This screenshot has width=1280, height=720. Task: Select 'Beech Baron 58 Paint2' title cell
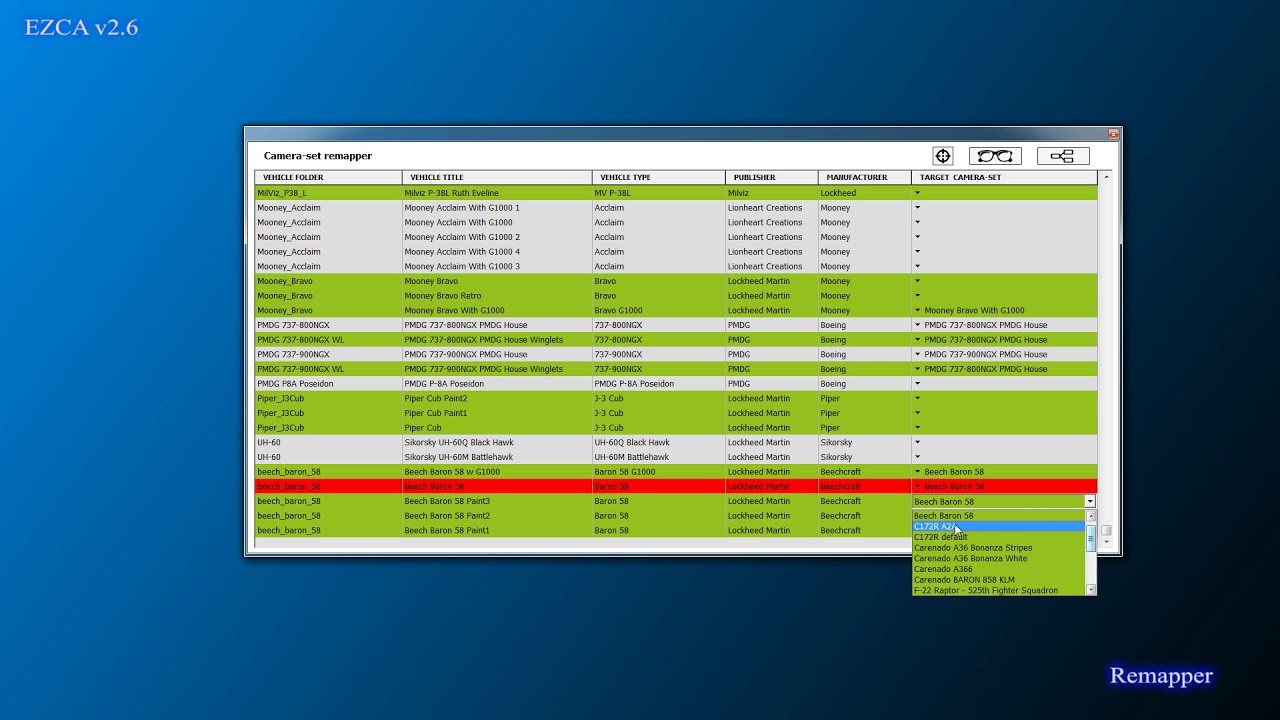coord(497,516)
